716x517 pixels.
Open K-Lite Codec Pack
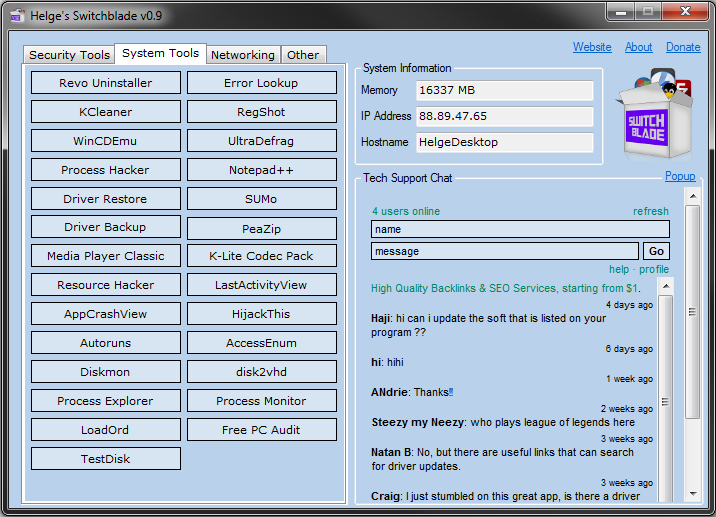point(261,256)
